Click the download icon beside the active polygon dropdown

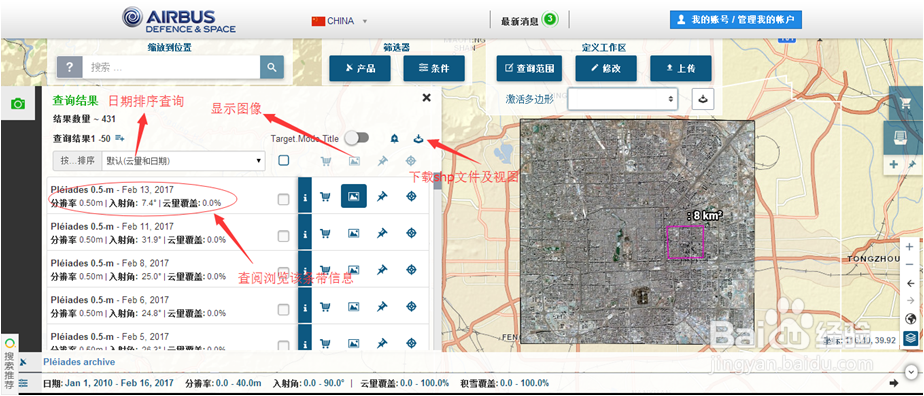[704, 99]
